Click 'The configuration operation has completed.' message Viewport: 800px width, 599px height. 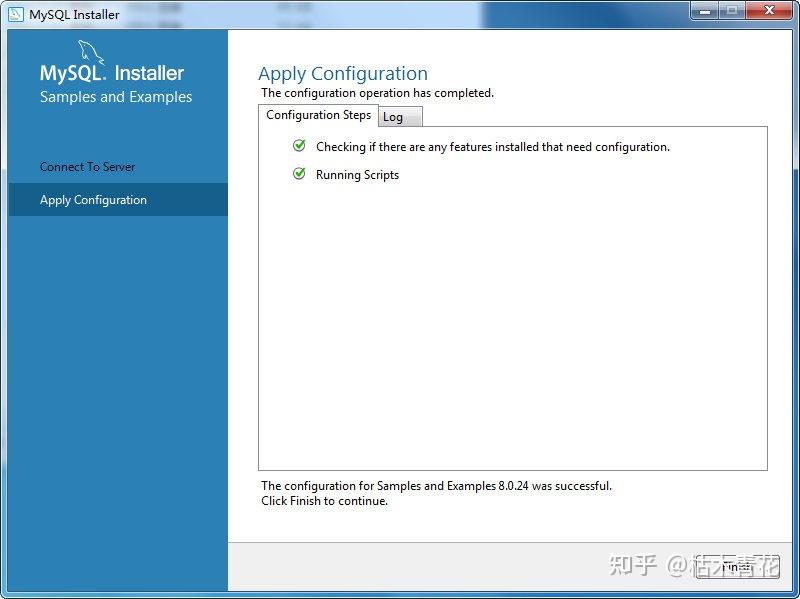pyautogui.click(x=378, y=93)
